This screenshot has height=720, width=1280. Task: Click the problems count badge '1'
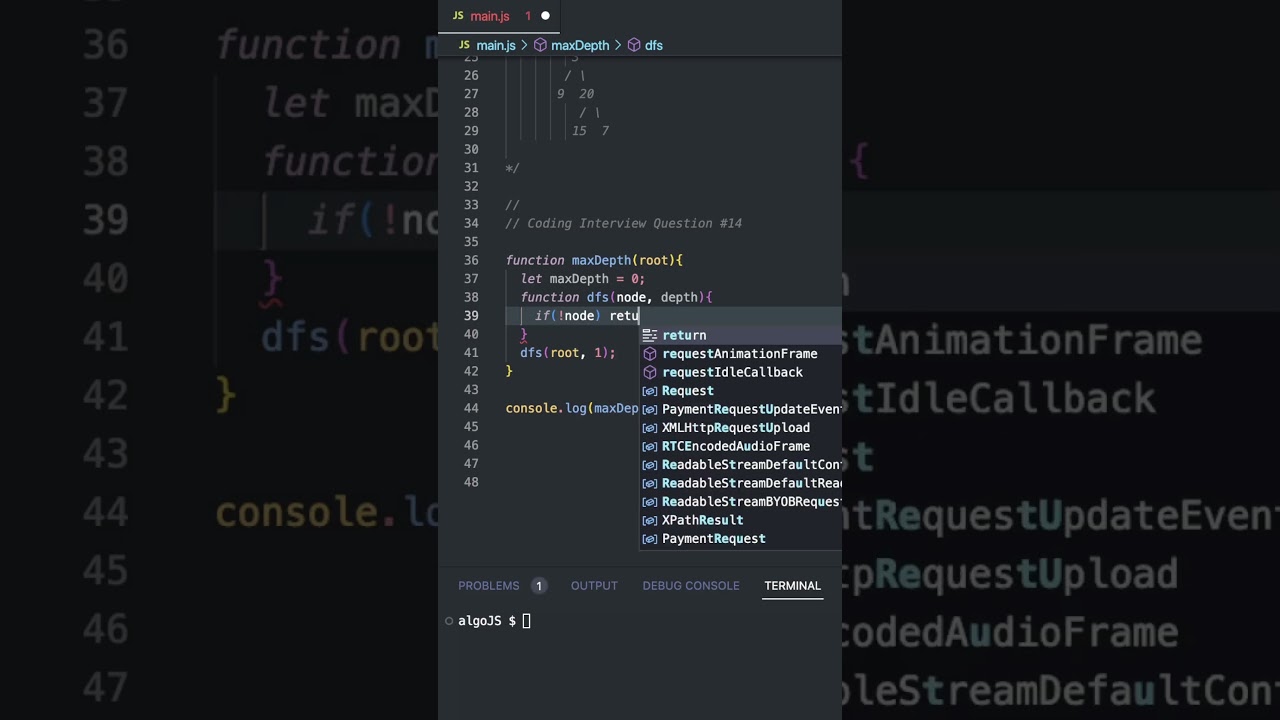click(x=538, y=586)
